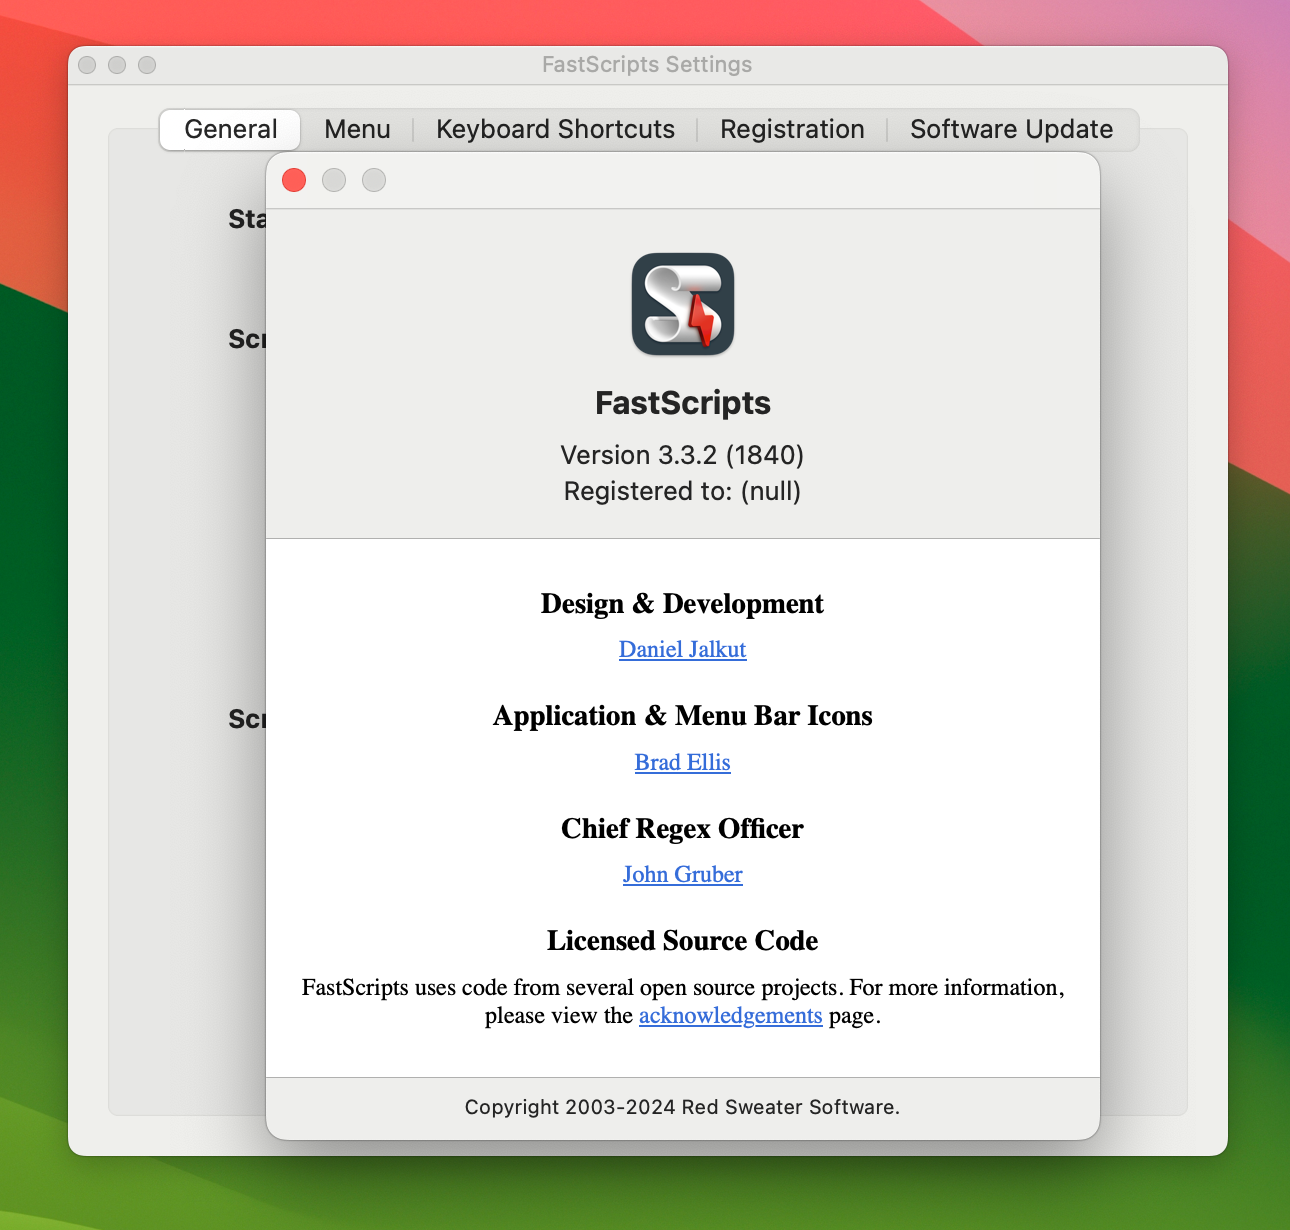
Task: Minimize the About FastScripts window
Action: pos(333,180)
